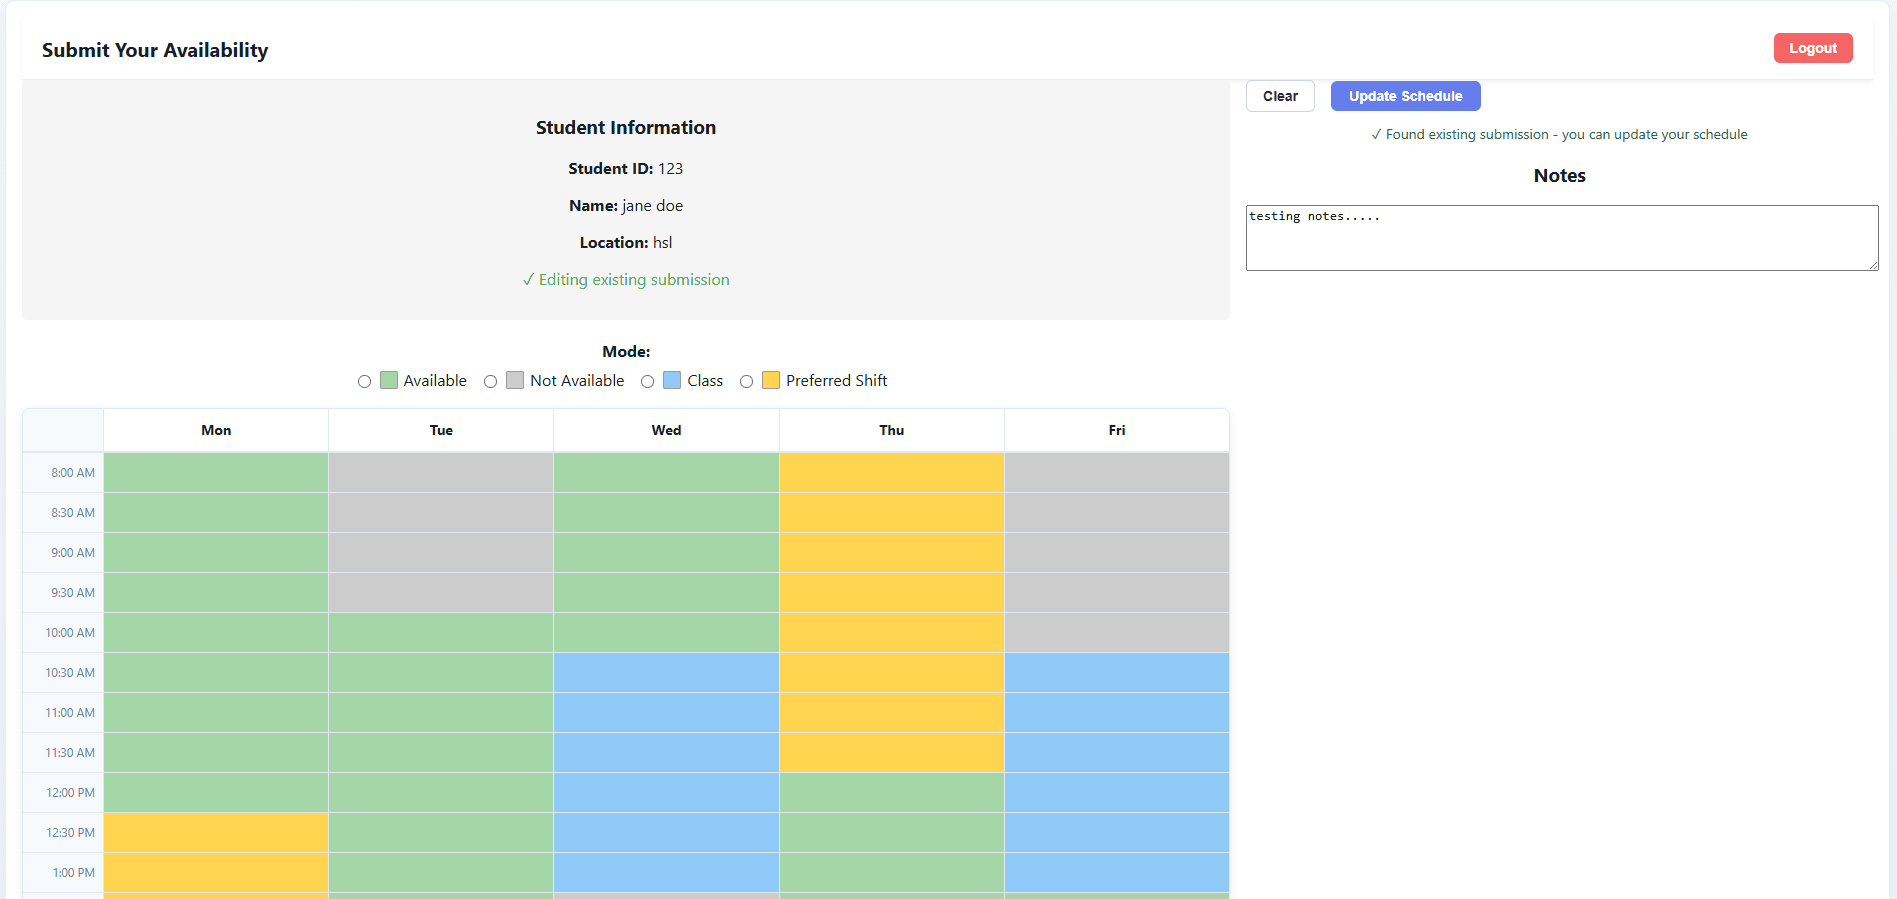This screenshot has height=899, width=1897.
Task: Select the Wednesday 10:30 AM class slot
Action: [x=666, y=673]
